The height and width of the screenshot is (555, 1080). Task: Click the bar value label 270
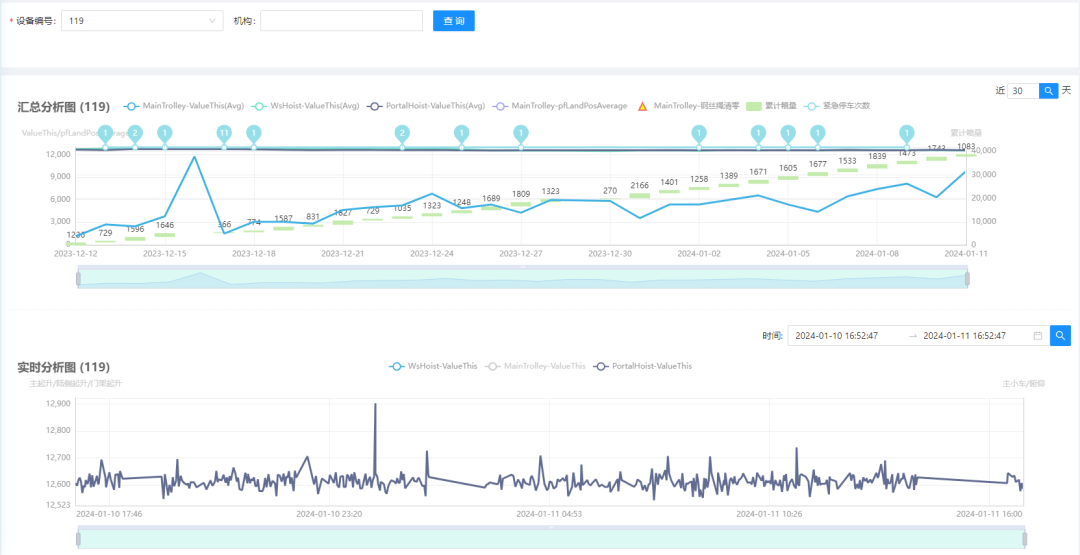(x=610, y=191)
